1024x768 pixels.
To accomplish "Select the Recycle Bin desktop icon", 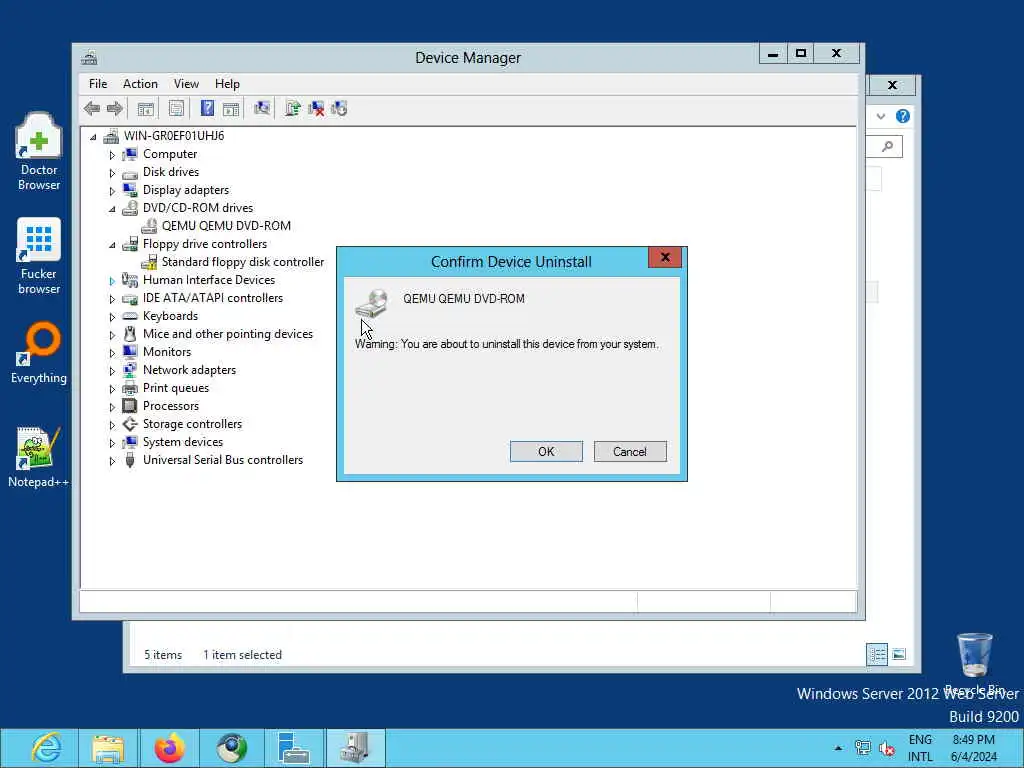I will [x=974, y=662].
